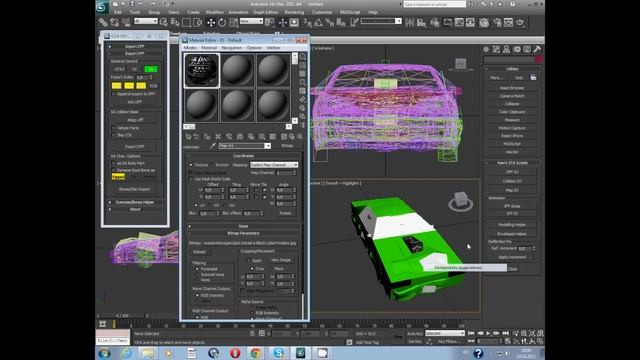Click Go to Parent icon in Material Editor
This screenshot has width=640, height=360.
tap(291, 137)
